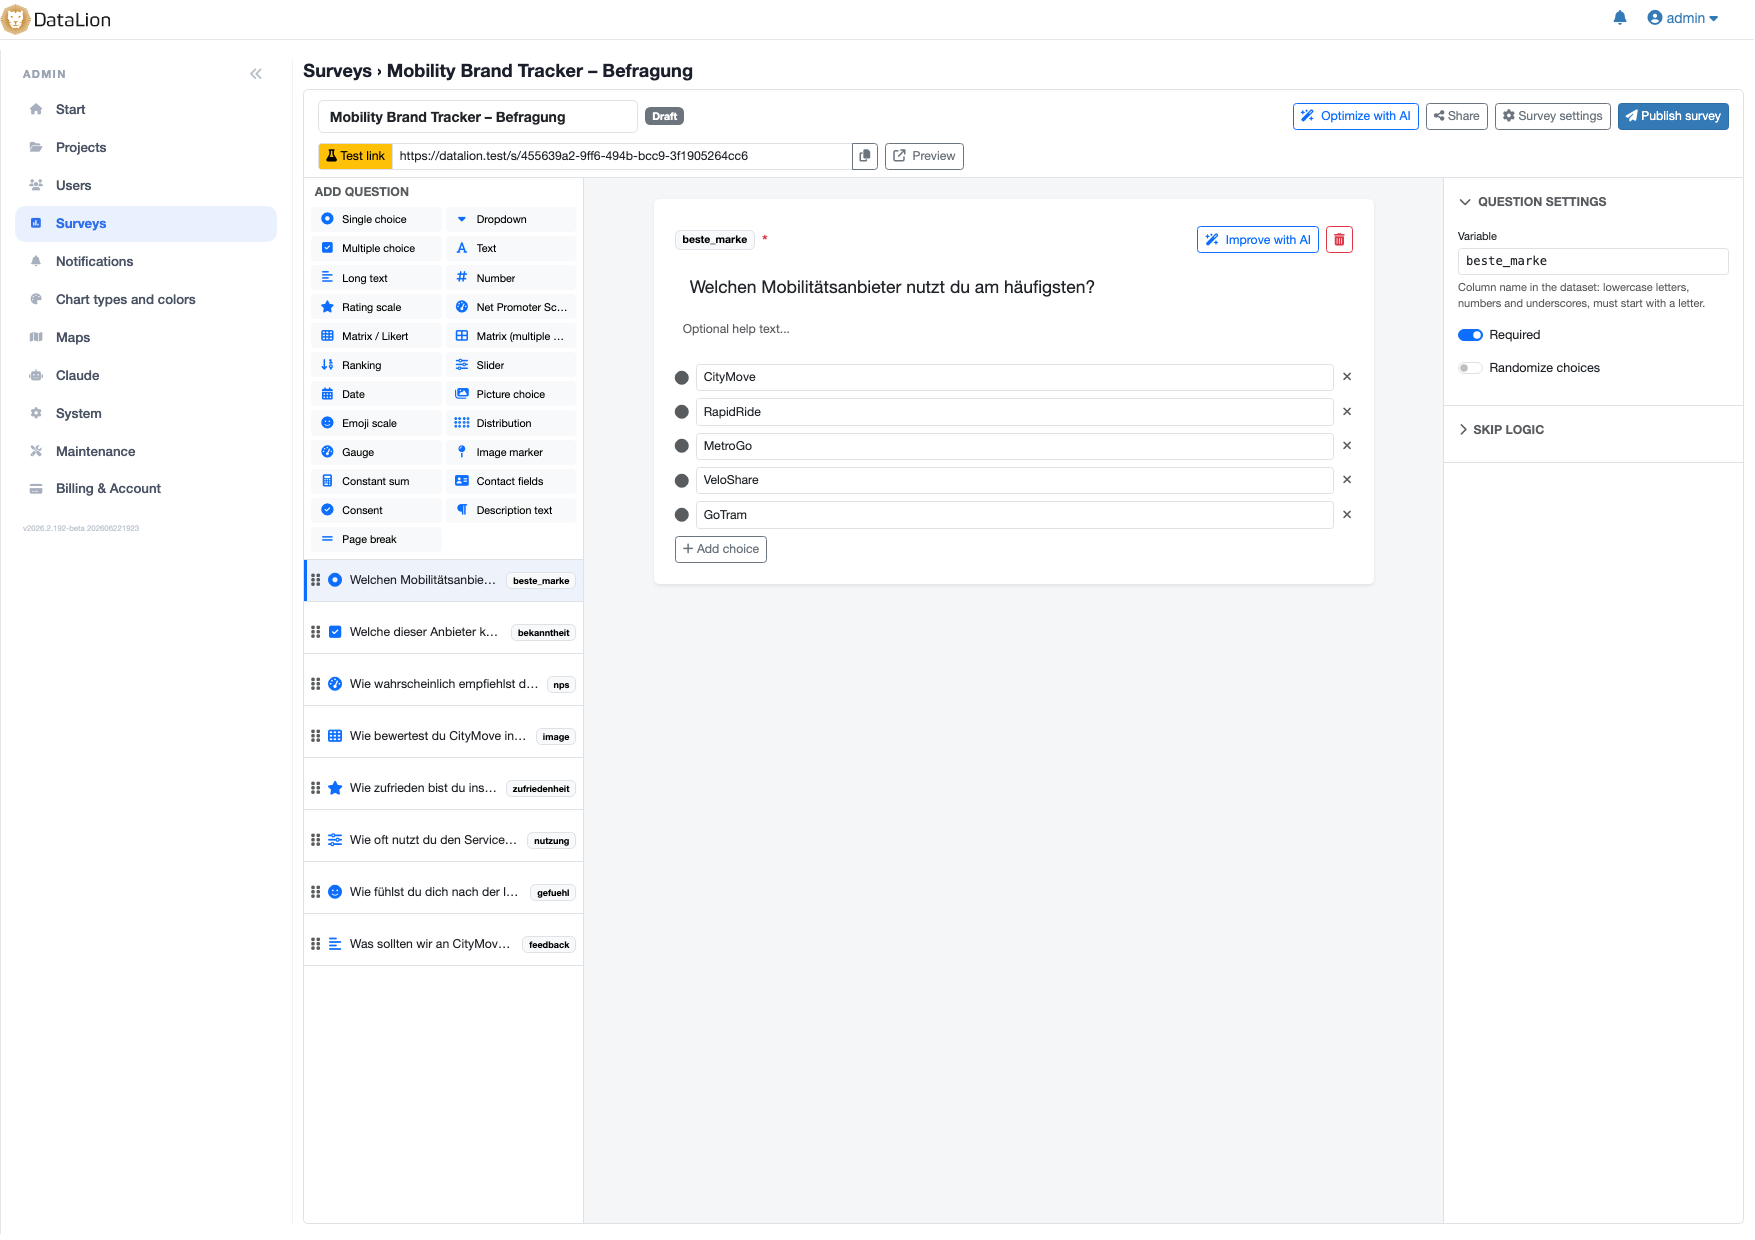The width and height of the screenshot is (1755, 1240).
Task: Select the radio bullet beside MetroGo
Action: tap(682, 446)
